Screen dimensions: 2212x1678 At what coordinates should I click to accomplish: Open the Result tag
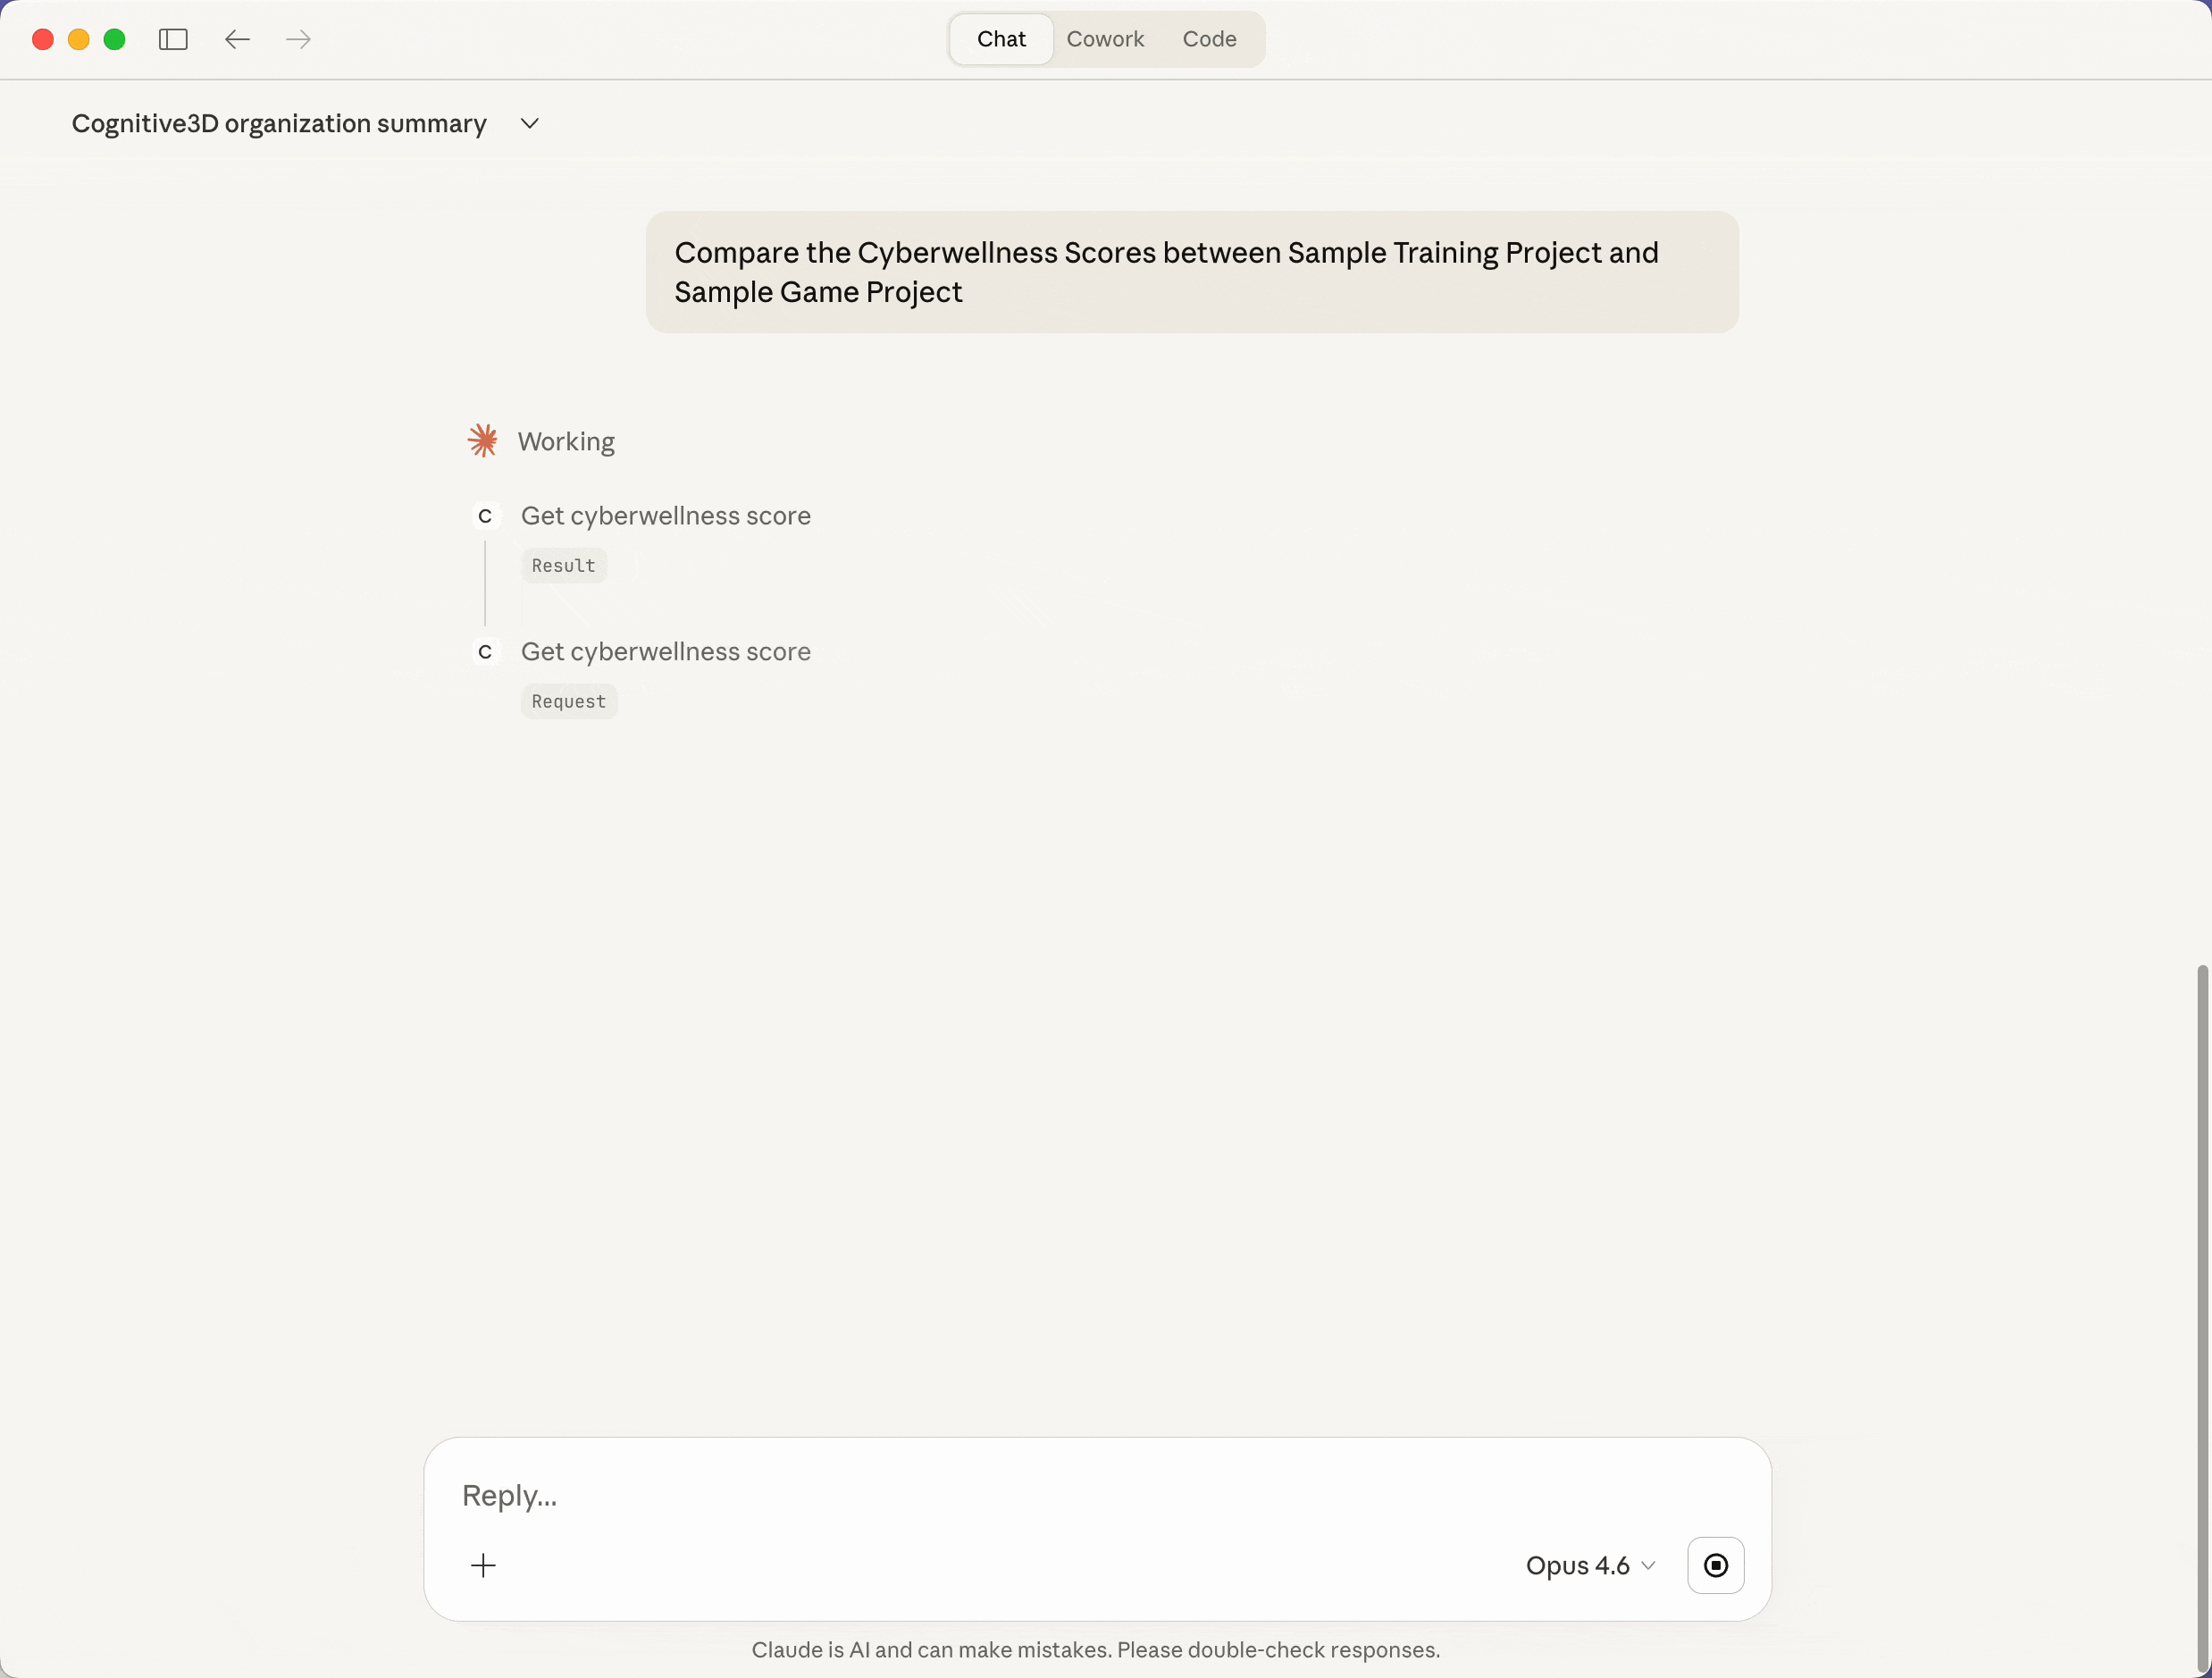pos(563,566)
